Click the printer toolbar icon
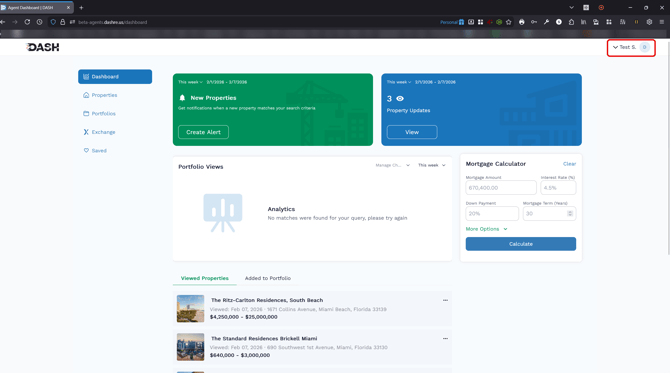670x373 pixels. pos(521,22)
